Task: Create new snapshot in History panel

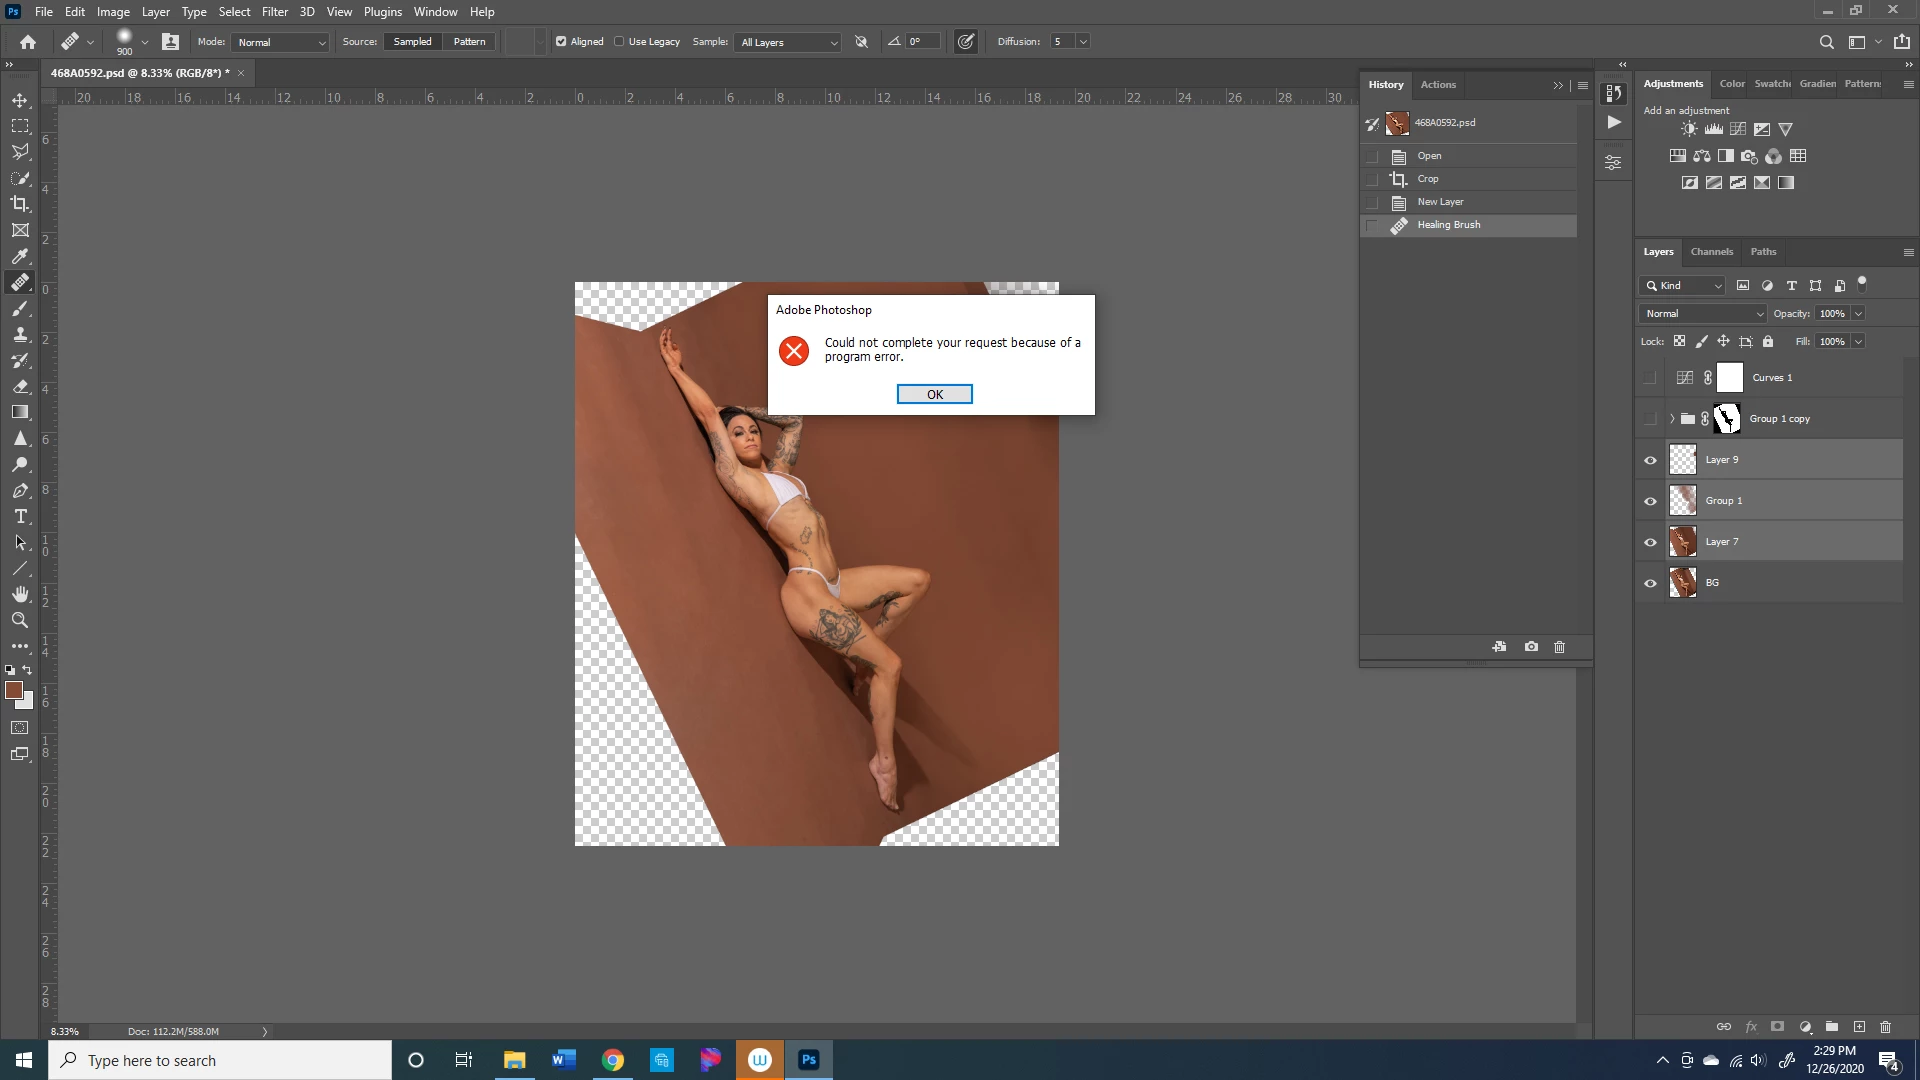Action: pyautogui.click(x=1531, y=647)
